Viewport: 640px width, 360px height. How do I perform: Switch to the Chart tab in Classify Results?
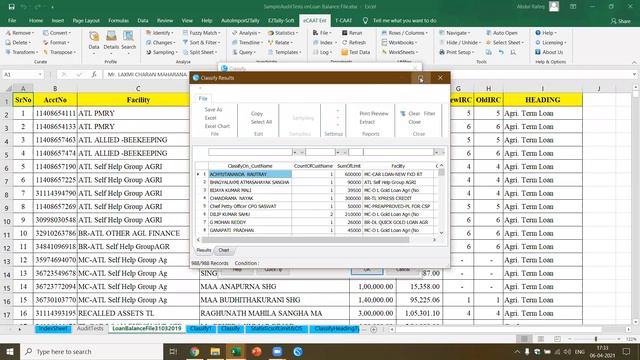(224, 250)
